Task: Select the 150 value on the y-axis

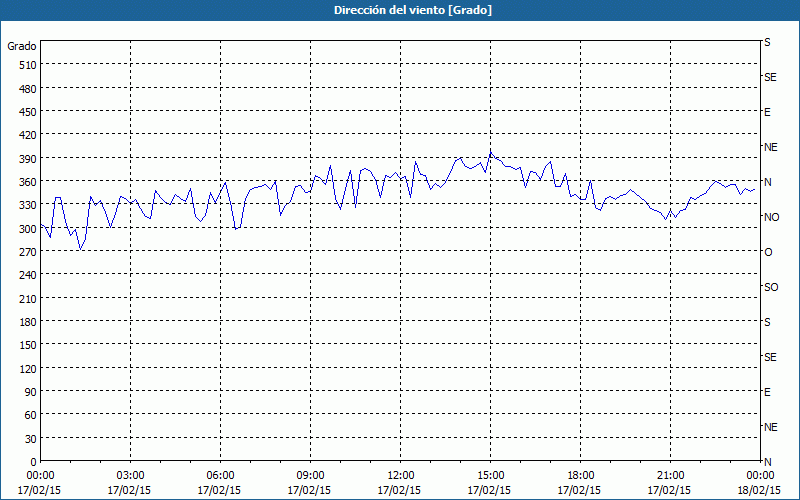Action: click(x=28, y=345)
